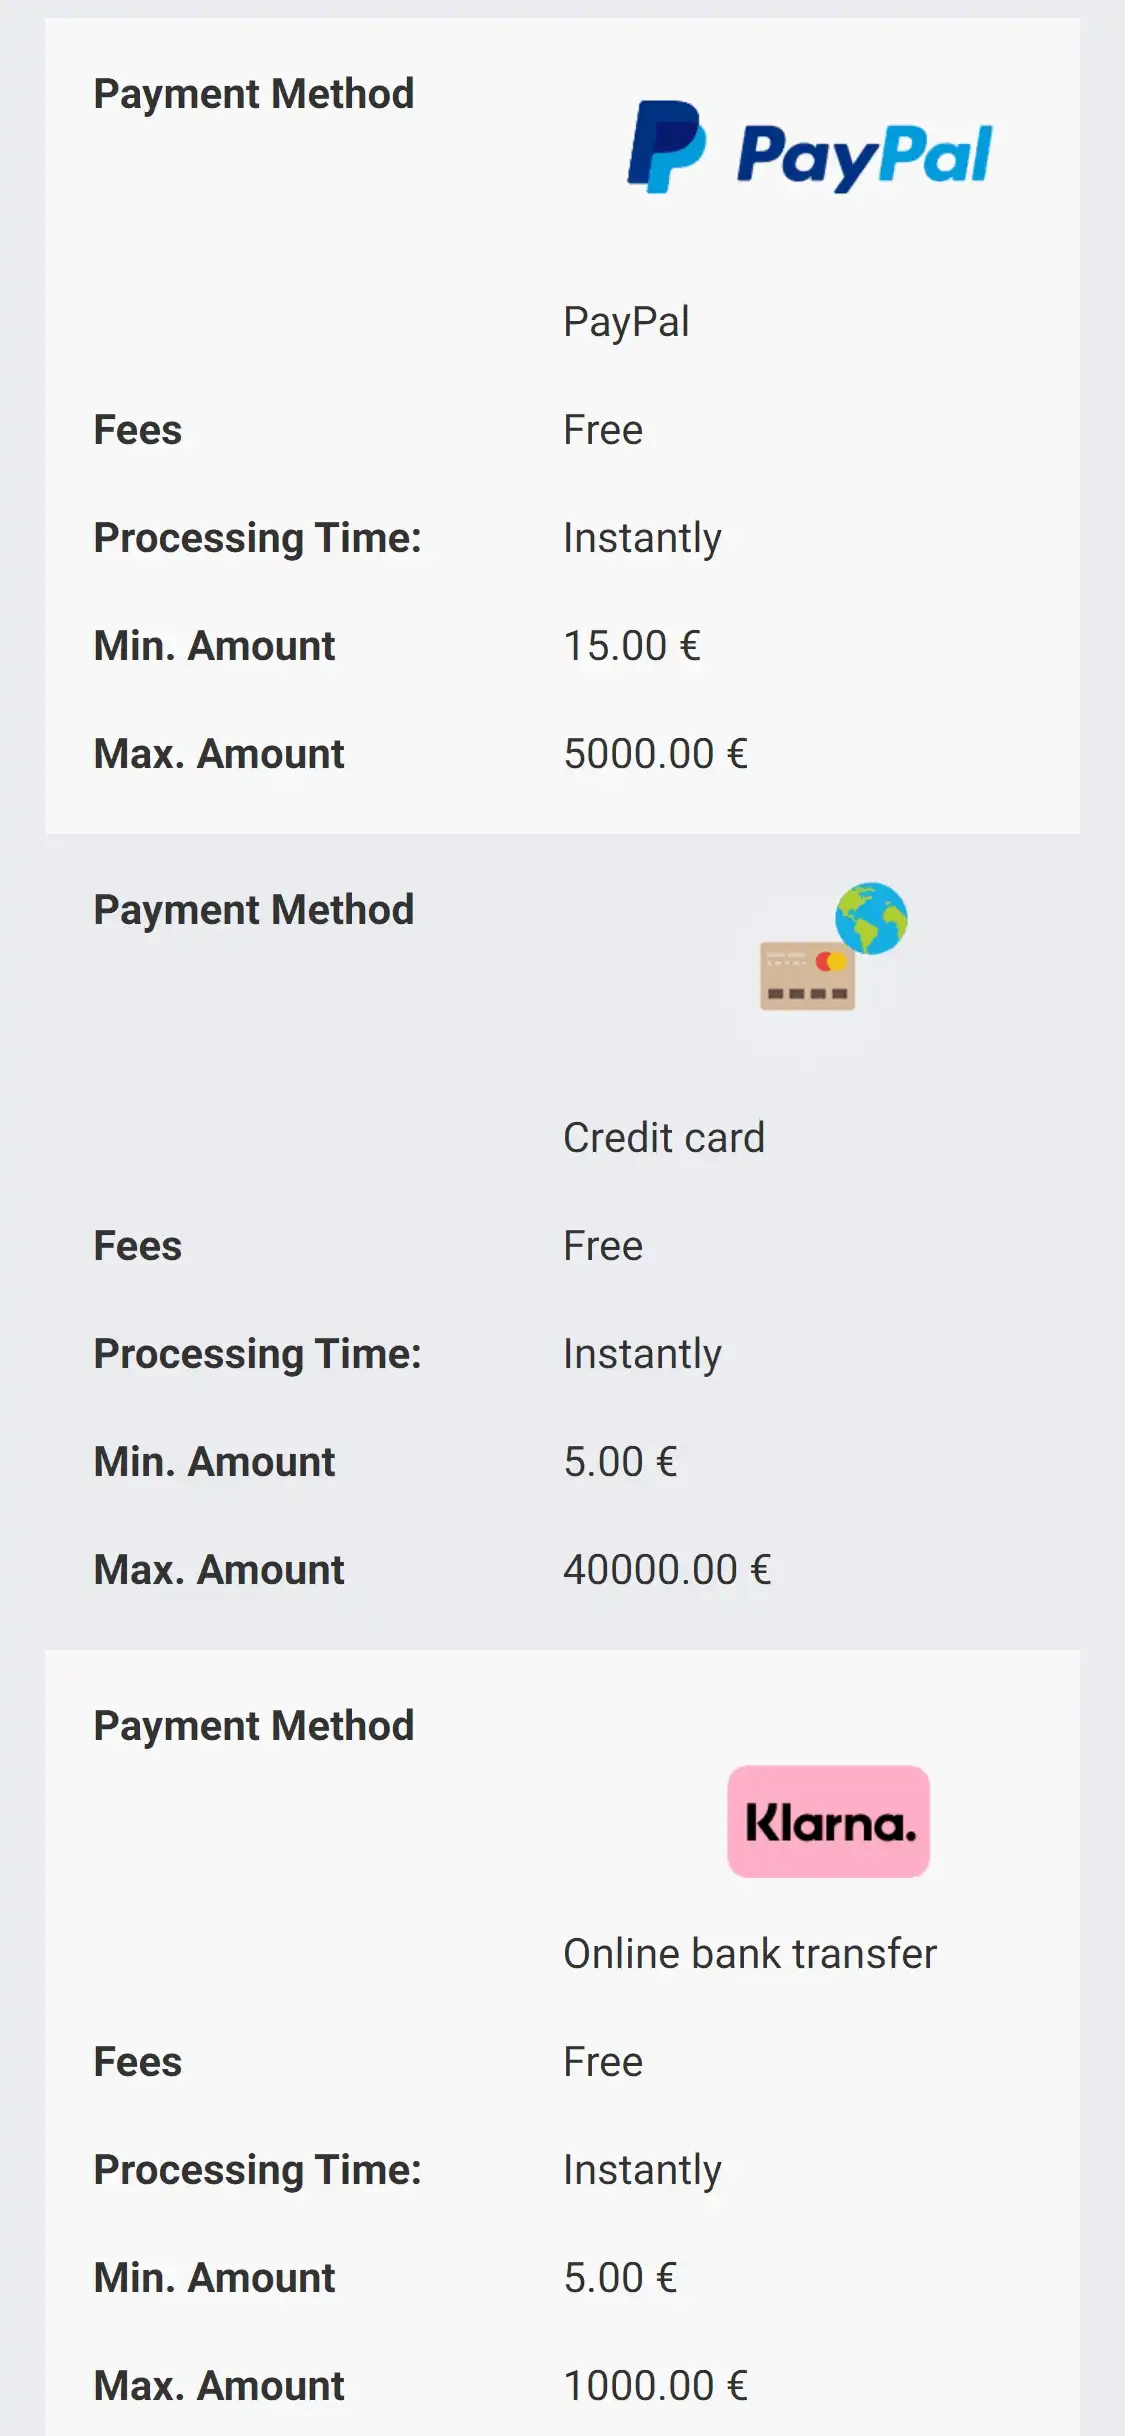Click the "Processing Time:" label in the Klarna section
This screenshot has height=2436, width=1125.
point(258,2170)
